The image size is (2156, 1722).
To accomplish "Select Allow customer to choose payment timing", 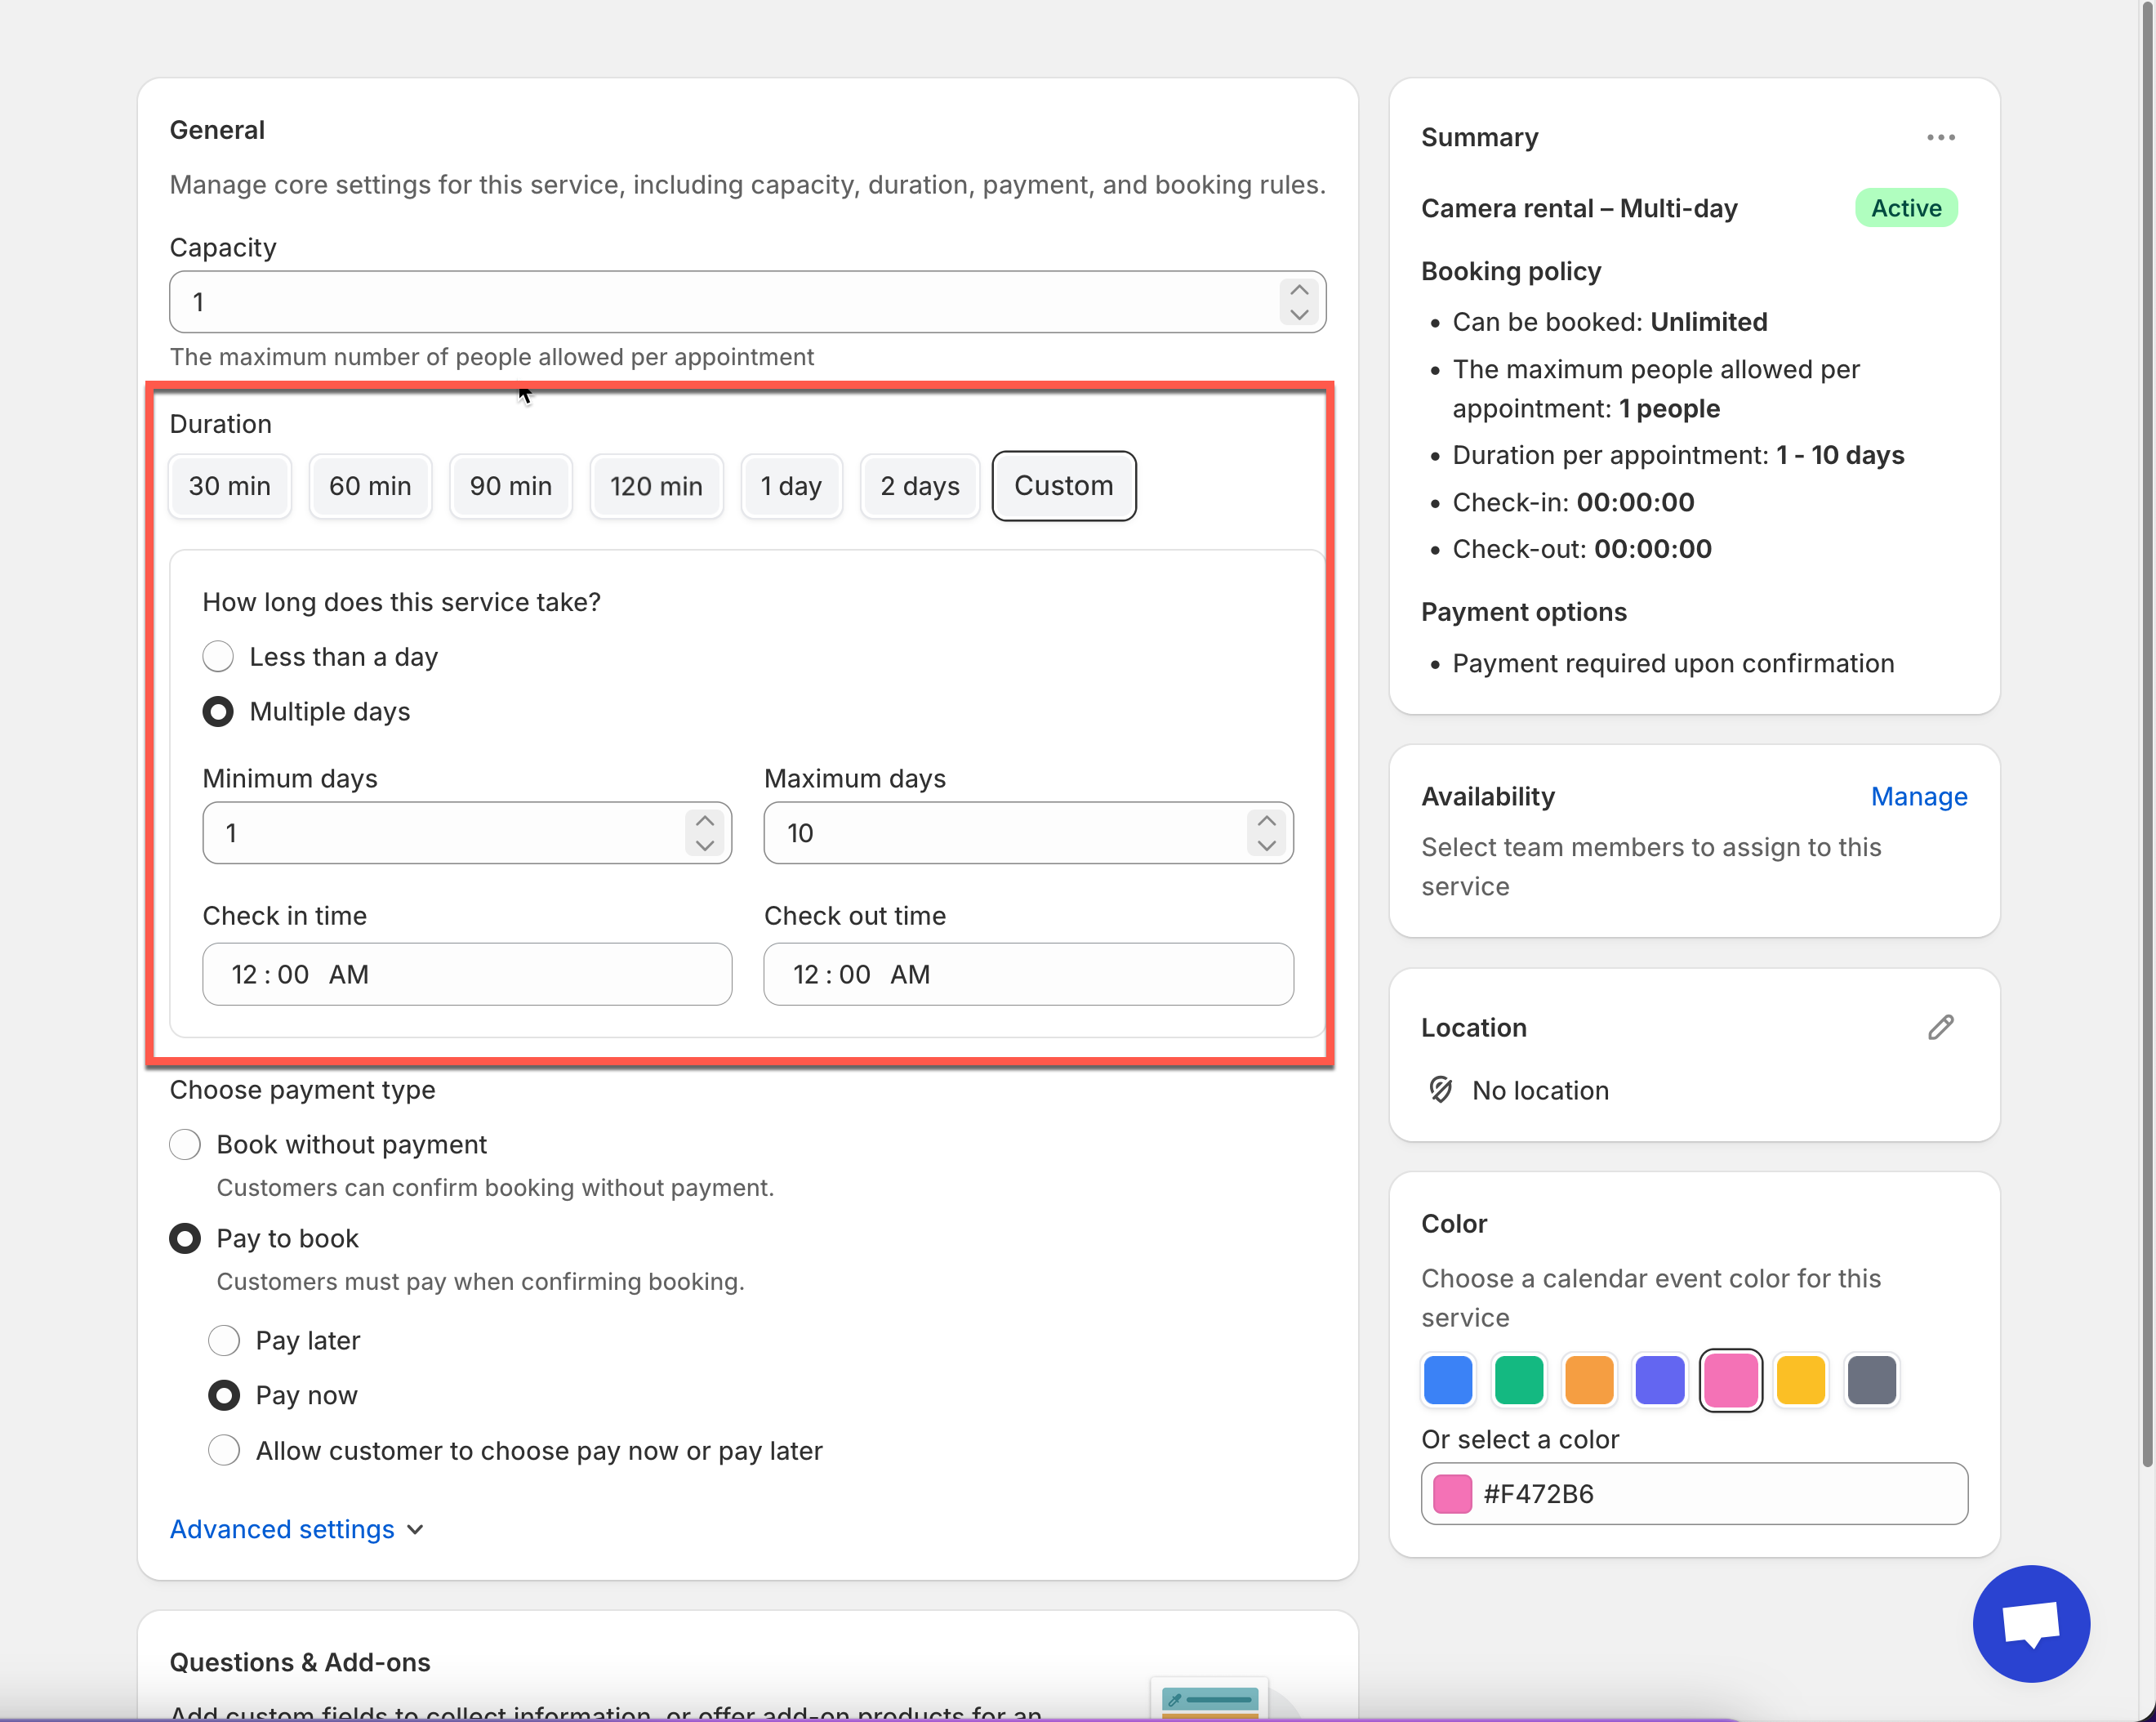I will tap(224, 1450).
